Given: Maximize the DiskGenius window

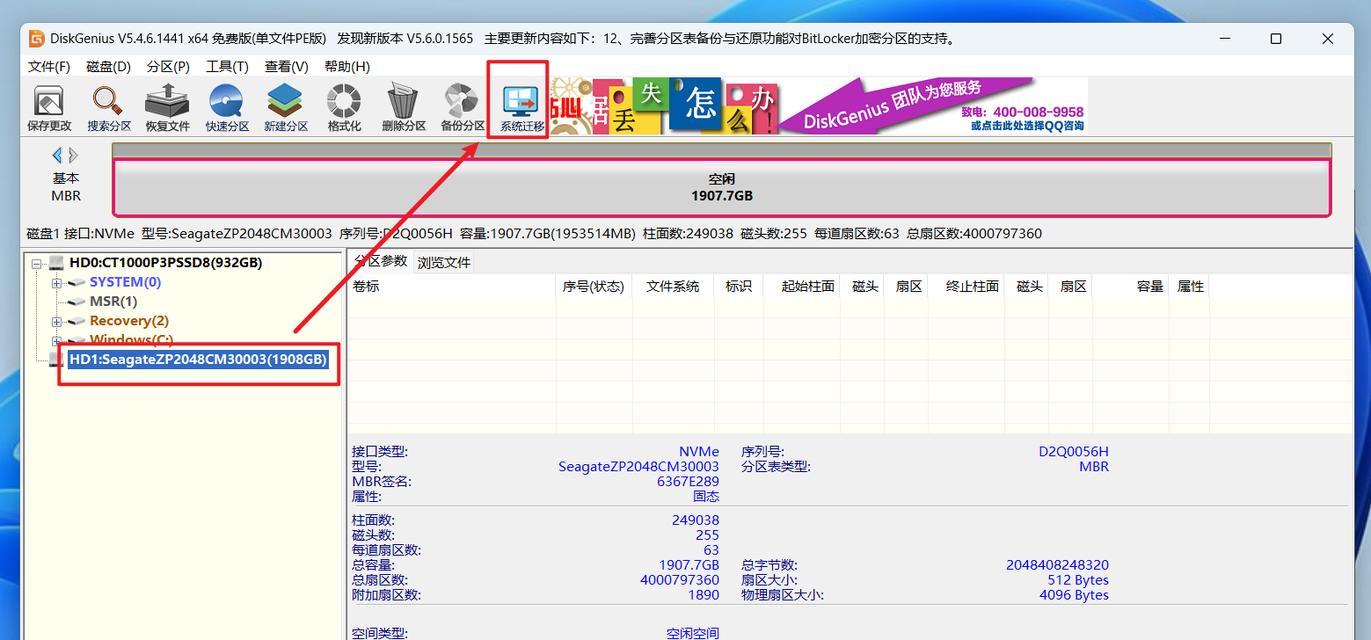Looking at the screenshot, I should [x=1276, y=39].
